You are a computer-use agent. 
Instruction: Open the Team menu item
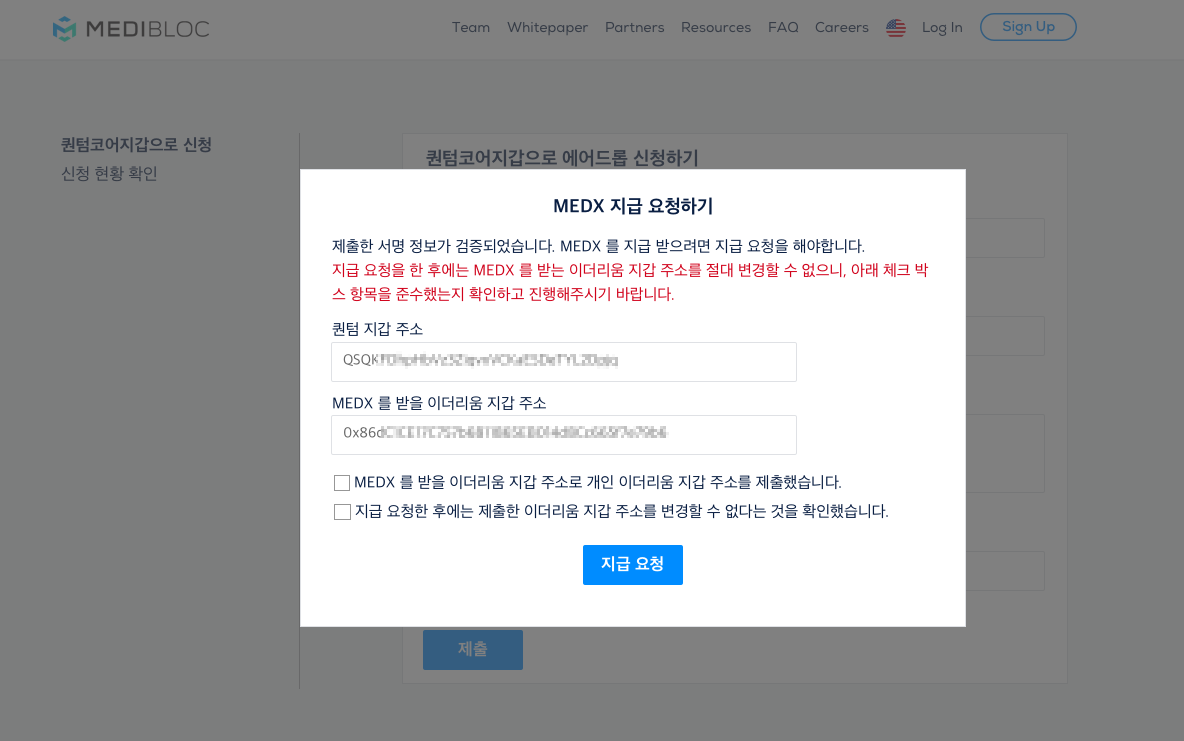click(x=470, y=27)
